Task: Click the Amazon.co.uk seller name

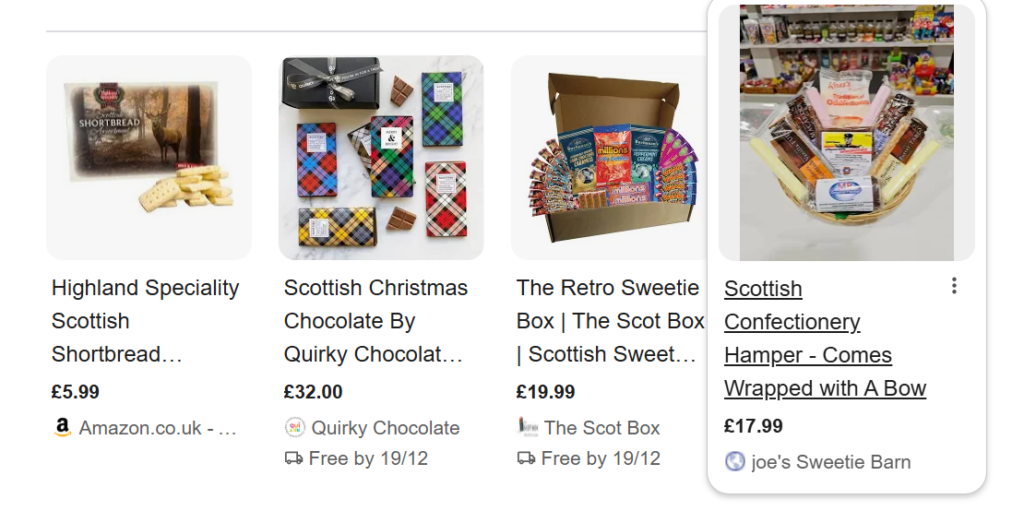Action: coord(157,428)
